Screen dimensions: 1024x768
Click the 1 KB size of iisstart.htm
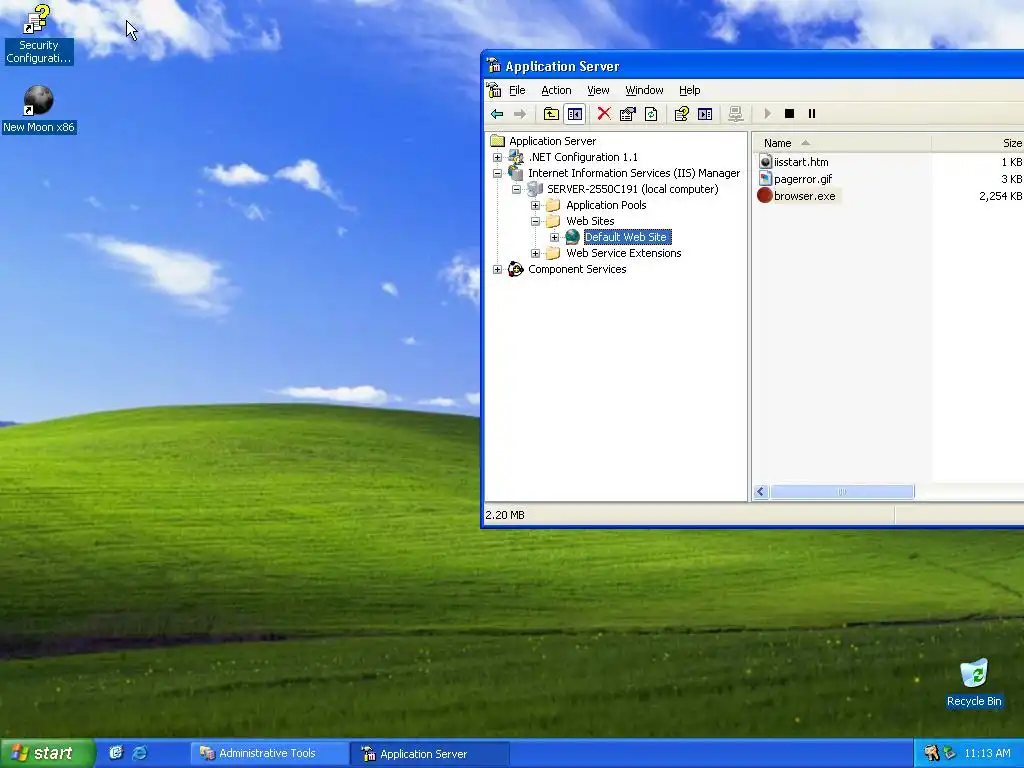coord(1012,162)
